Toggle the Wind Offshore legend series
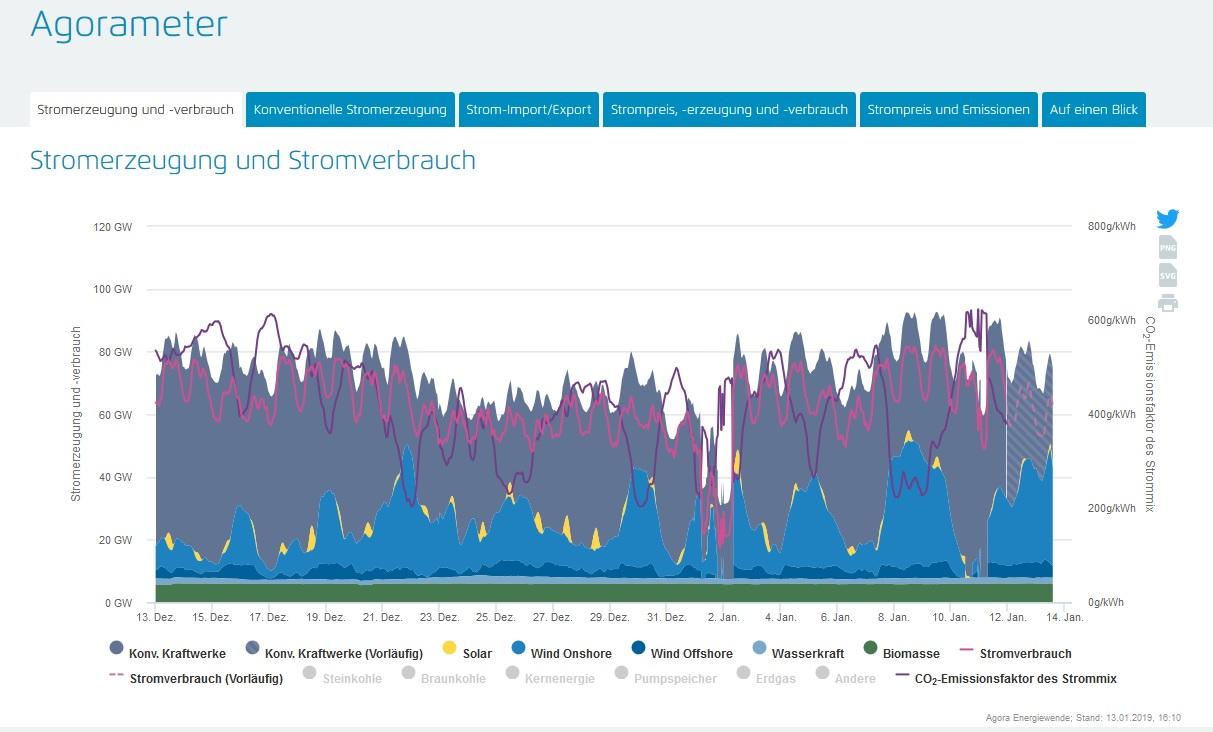The width and height of the screenshot is (1213, 732). (x=682, y=653)
